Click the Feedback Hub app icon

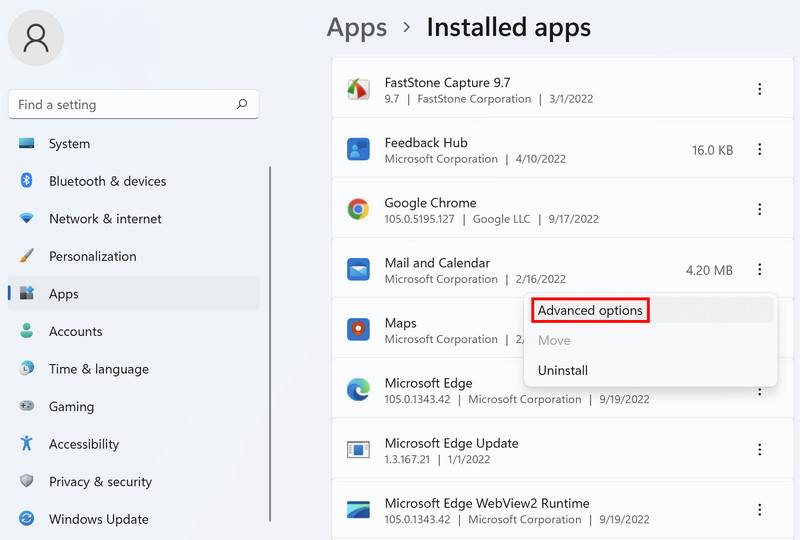358,150
